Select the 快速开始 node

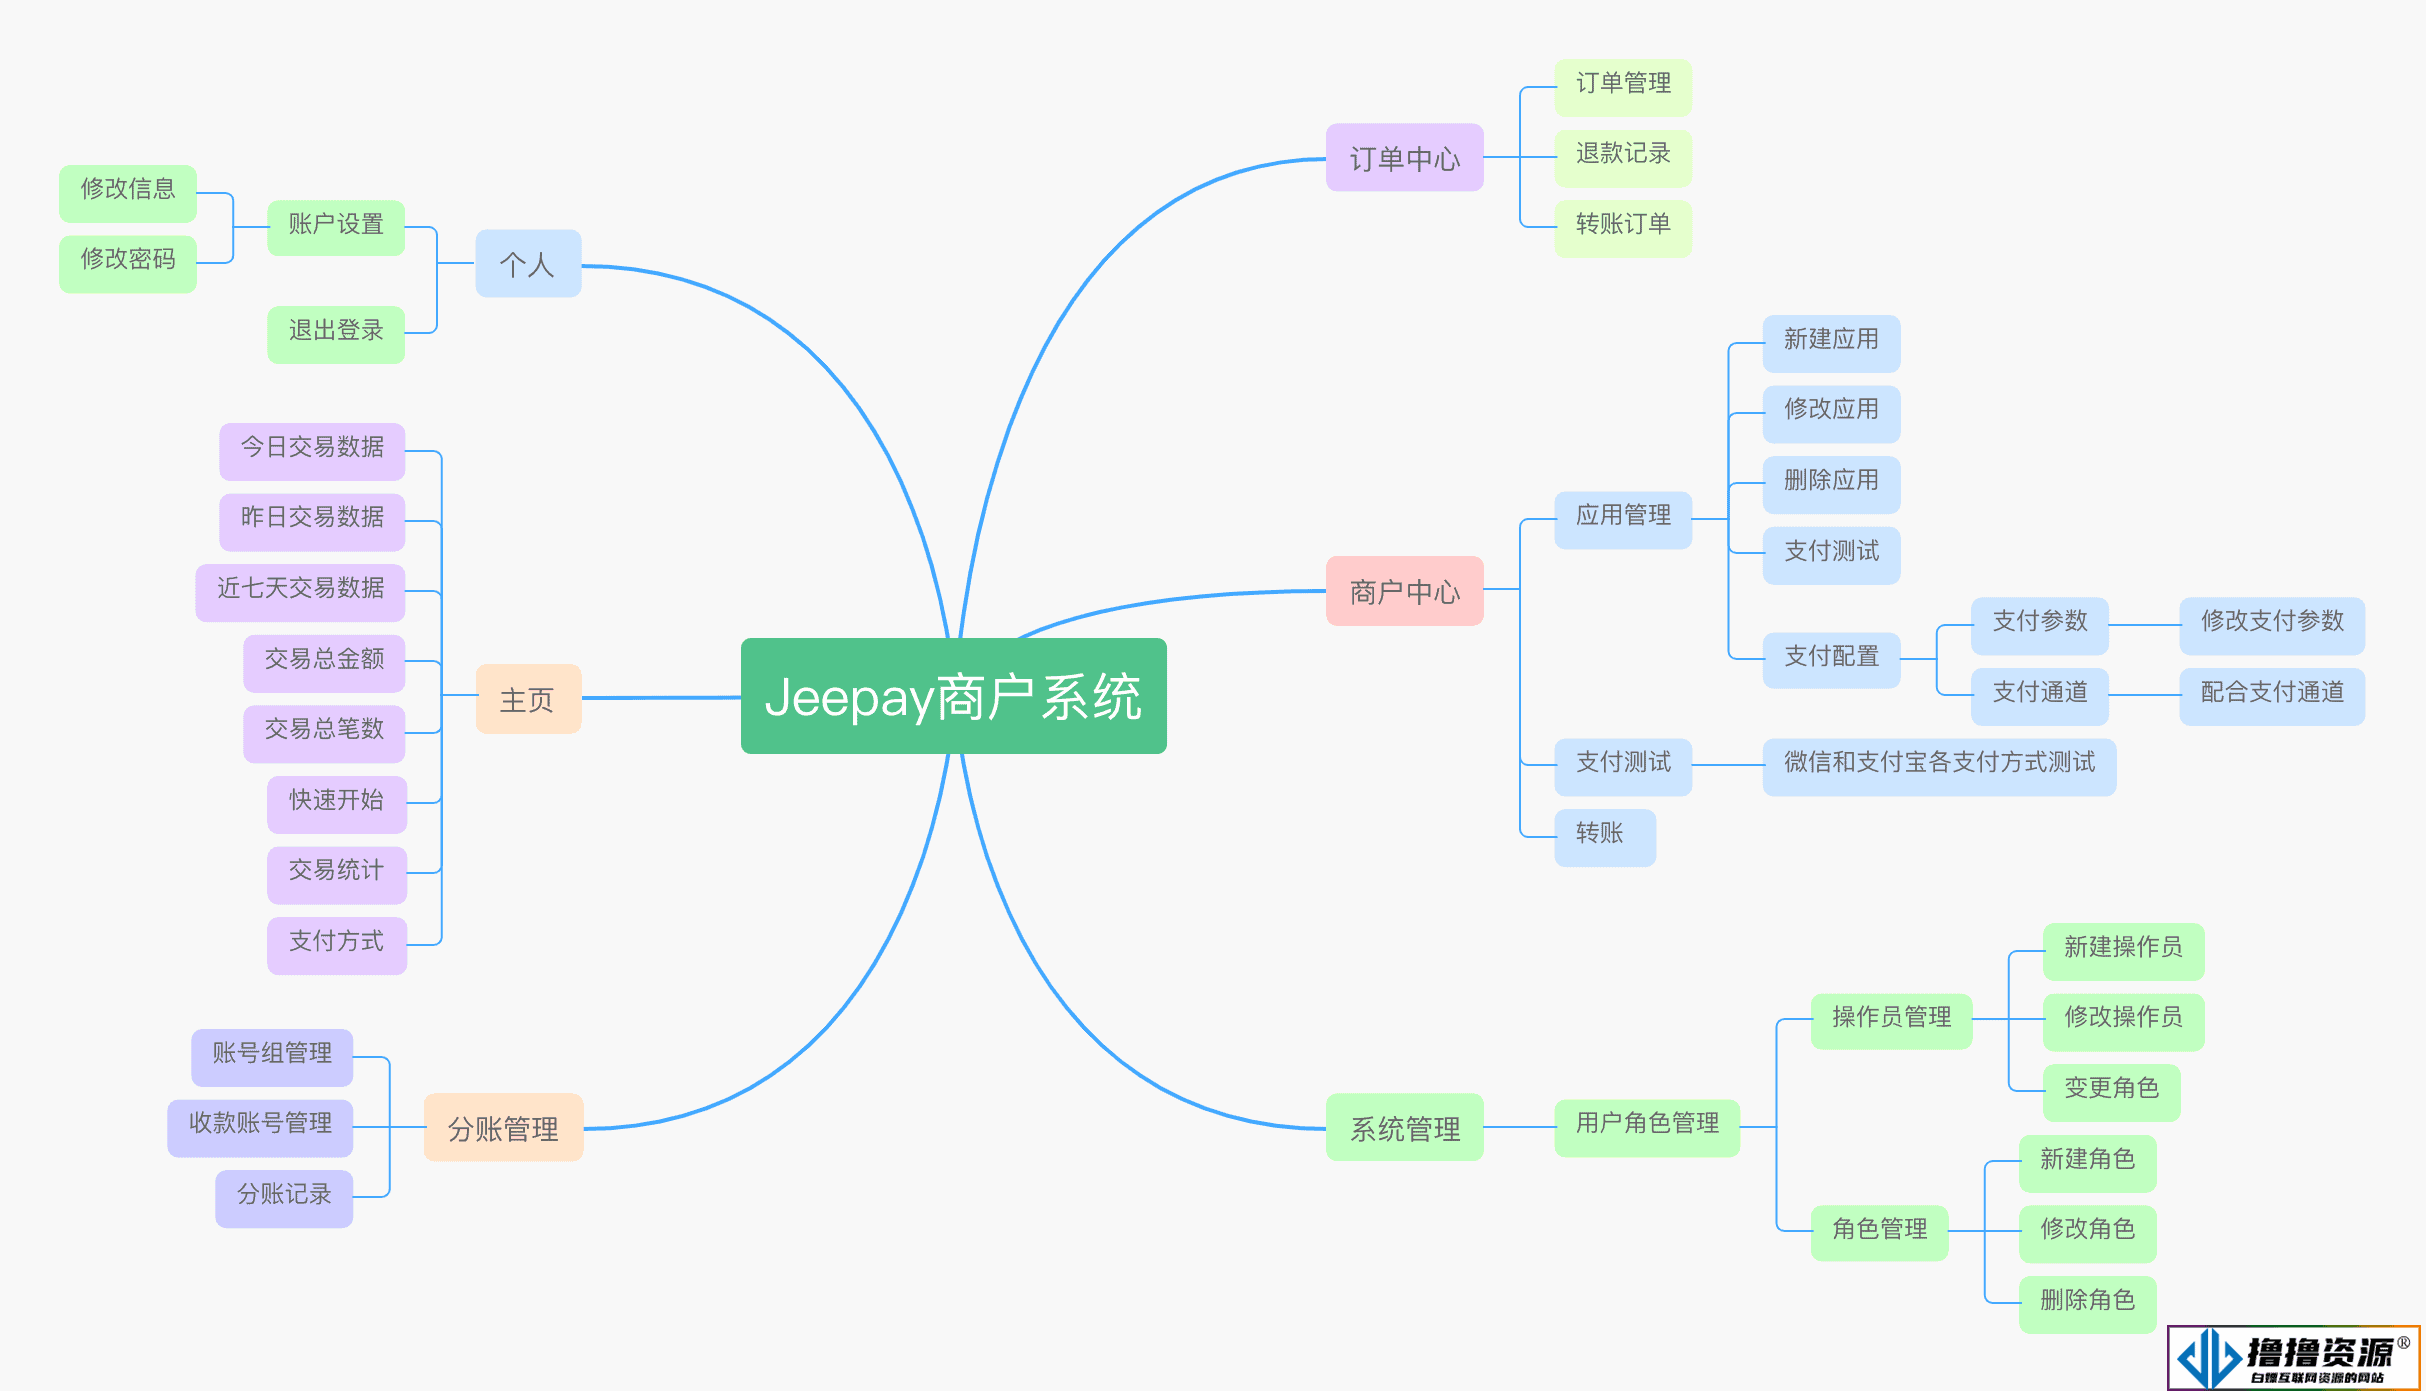[336, 804]
